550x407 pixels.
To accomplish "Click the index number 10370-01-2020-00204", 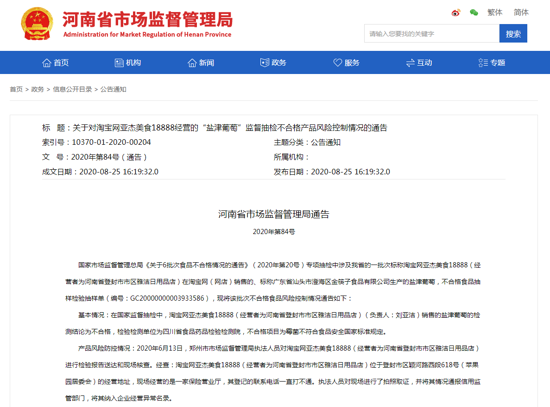I will pyautogui.click(x=111, y=142).
